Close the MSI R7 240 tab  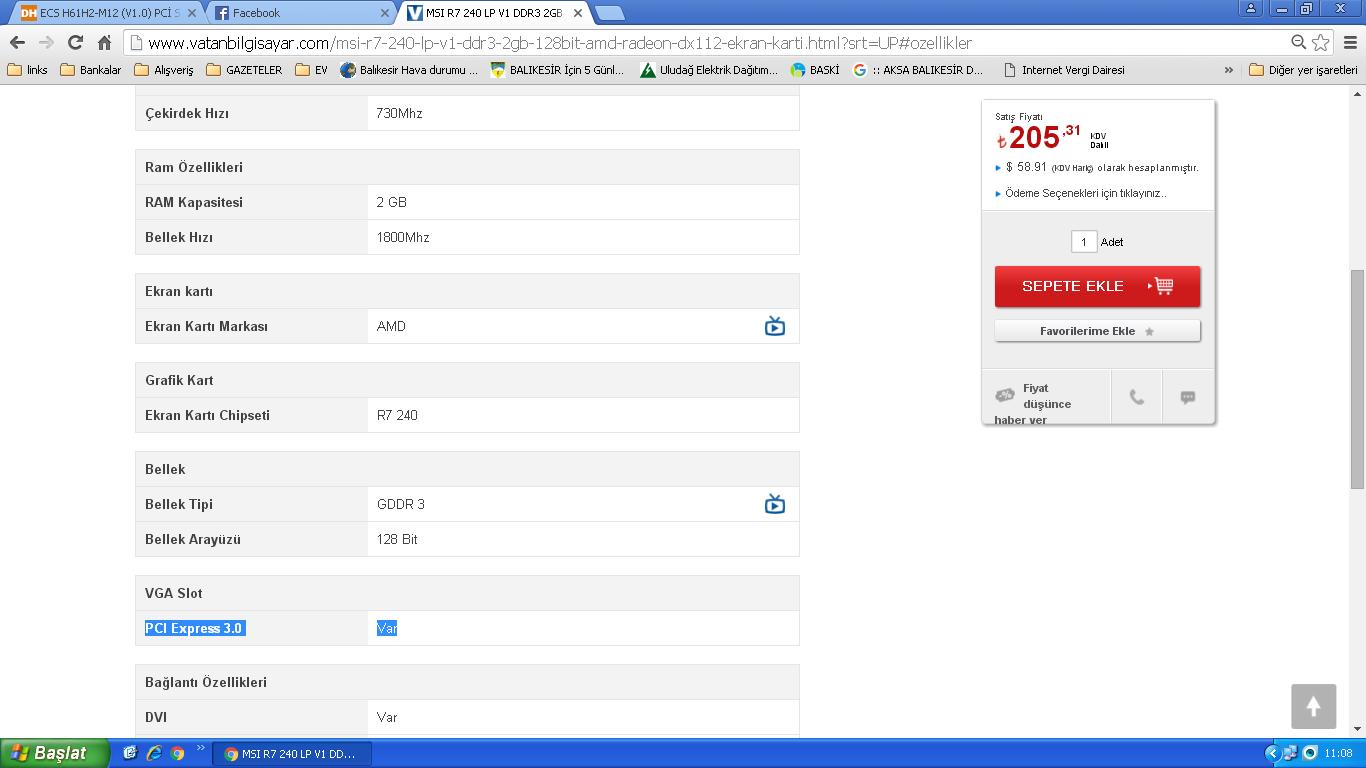[578, 13]
